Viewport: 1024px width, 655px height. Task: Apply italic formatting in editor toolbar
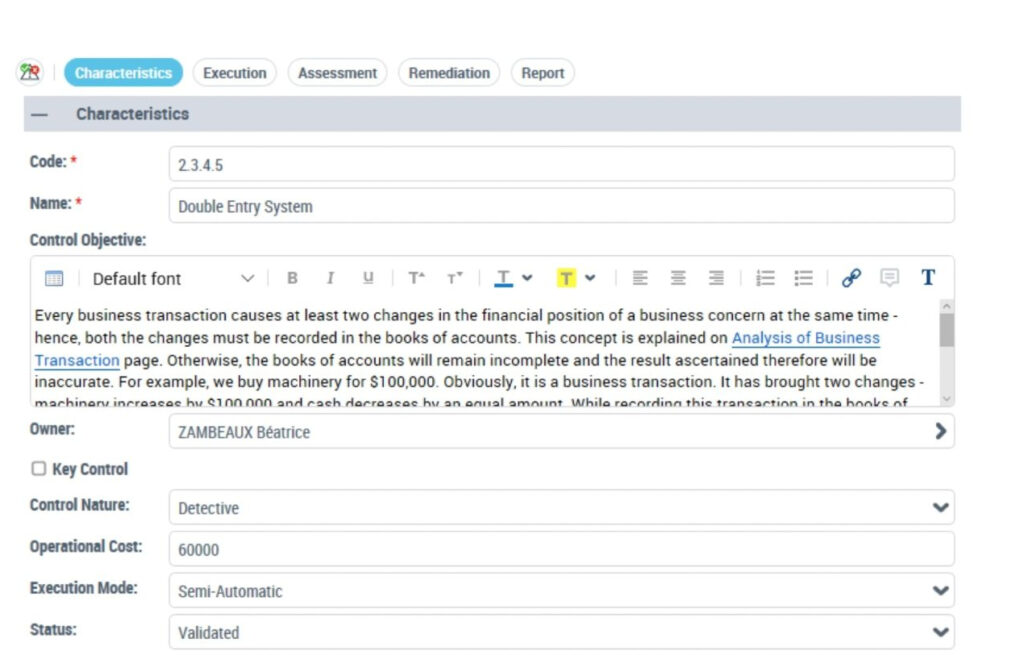(x=330, y=278)
